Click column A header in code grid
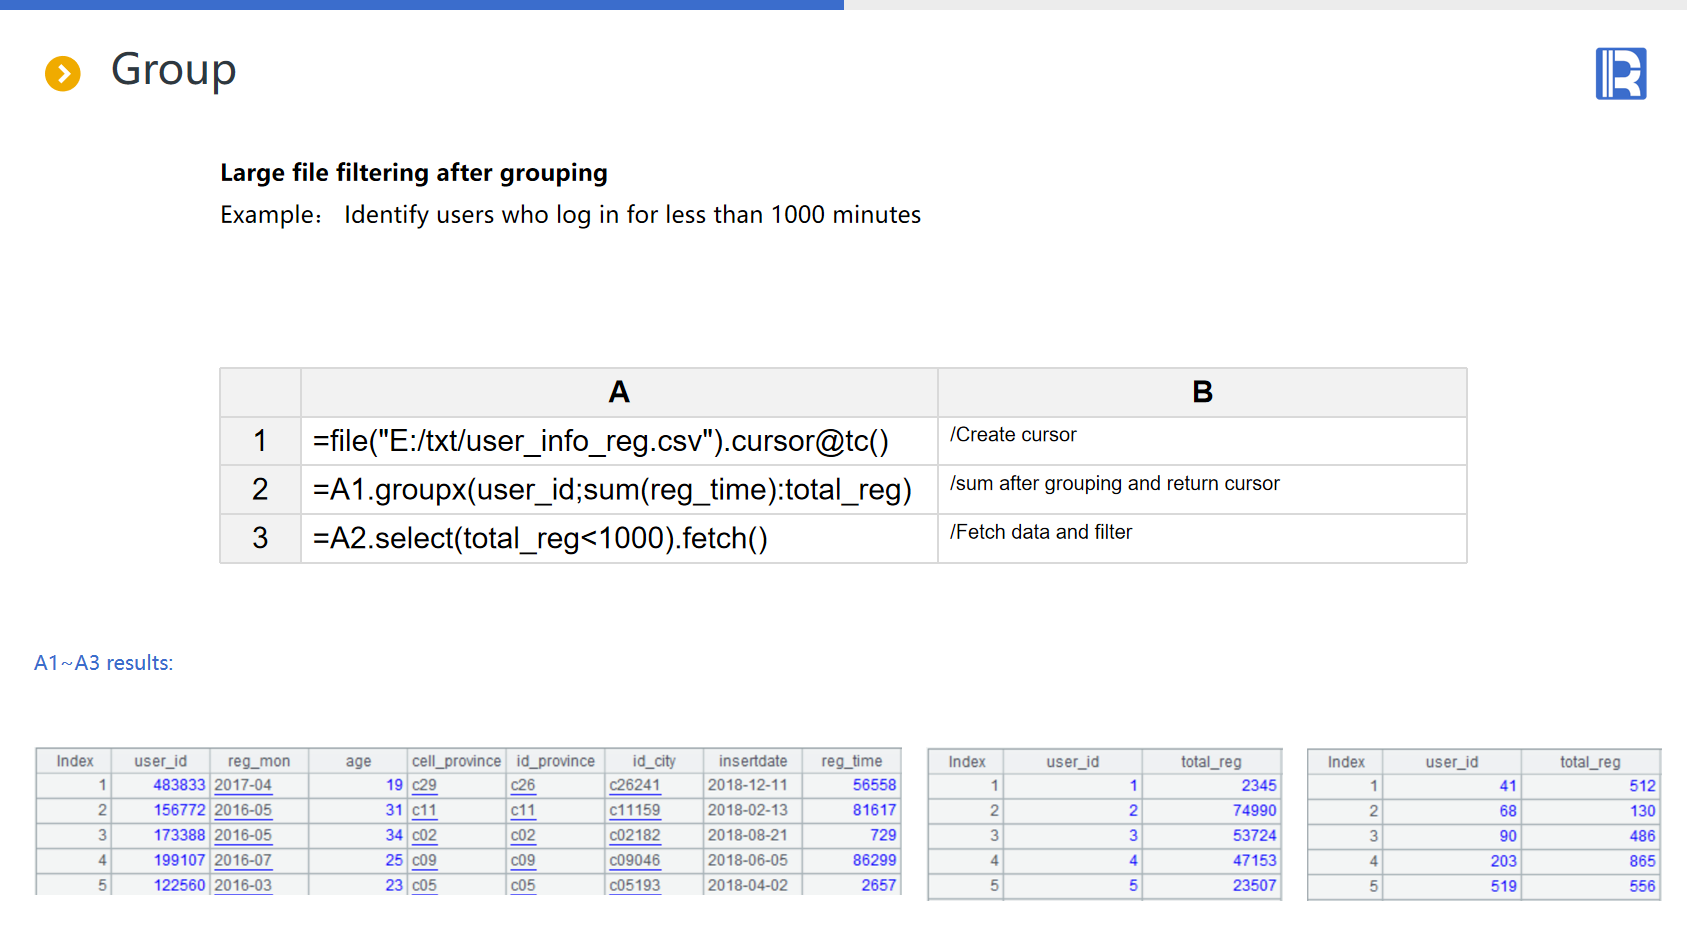1687x949 pixels. click(618, 392)
